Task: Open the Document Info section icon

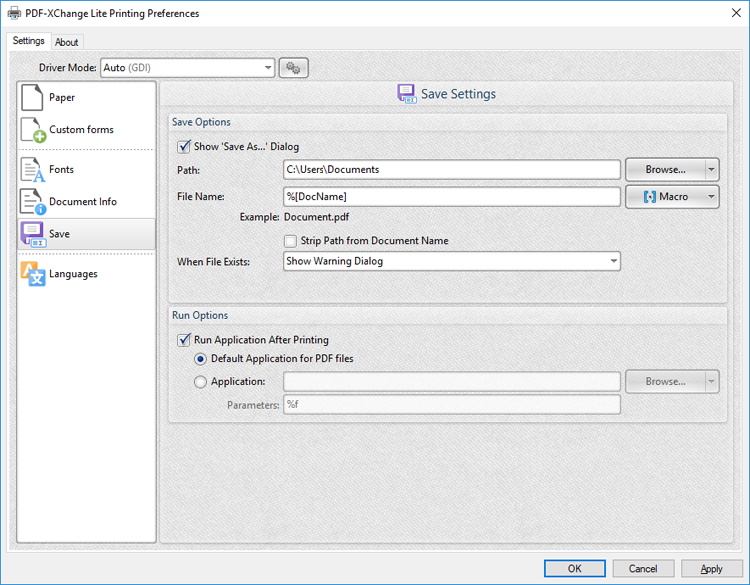Action: [33, 202]
